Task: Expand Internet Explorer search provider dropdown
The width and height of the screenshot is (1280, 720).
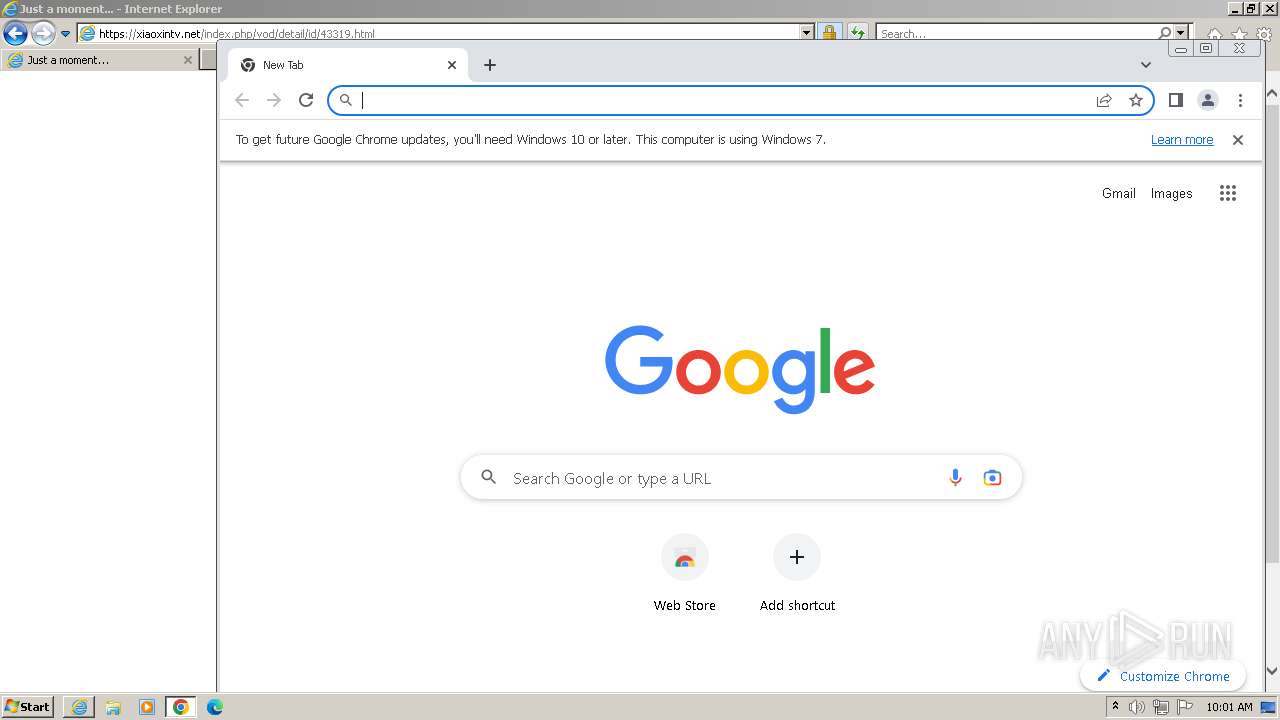Action: (1181, 33)
